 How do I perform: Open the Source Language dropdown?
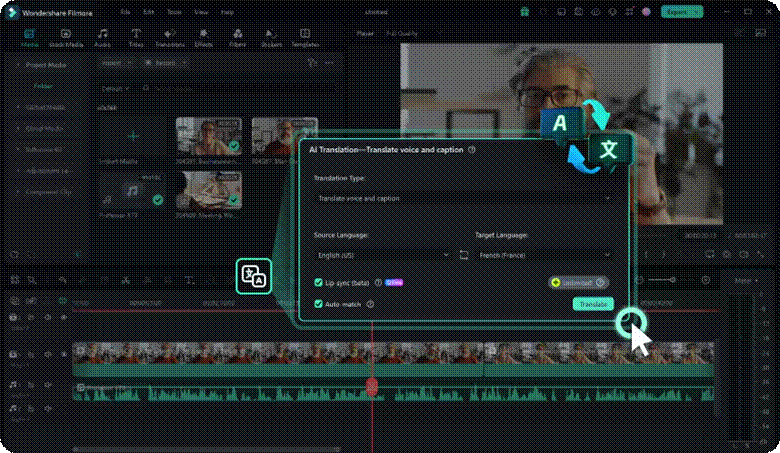click(383, 255)
